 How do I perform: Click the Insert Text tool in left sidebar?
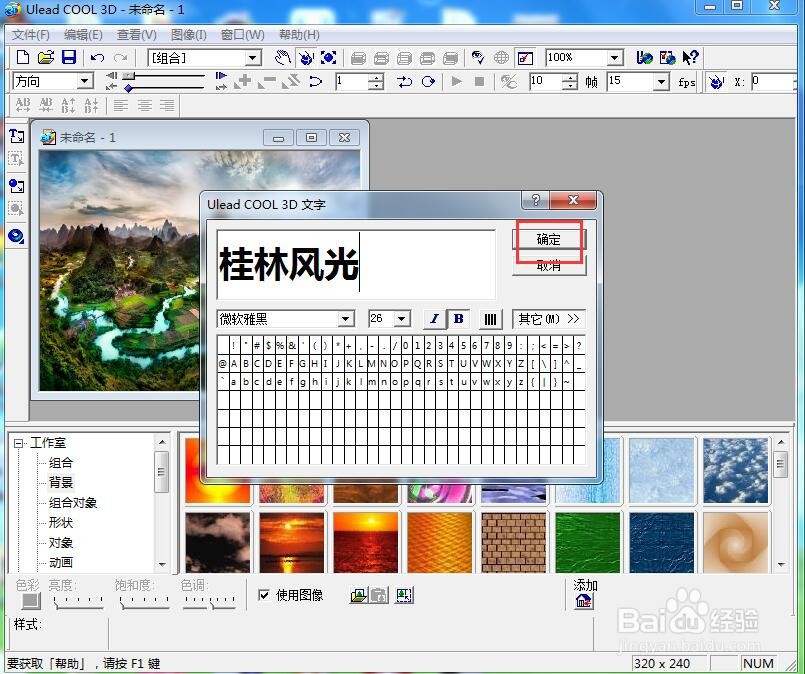pyautogui.click(x=16, y=136)
